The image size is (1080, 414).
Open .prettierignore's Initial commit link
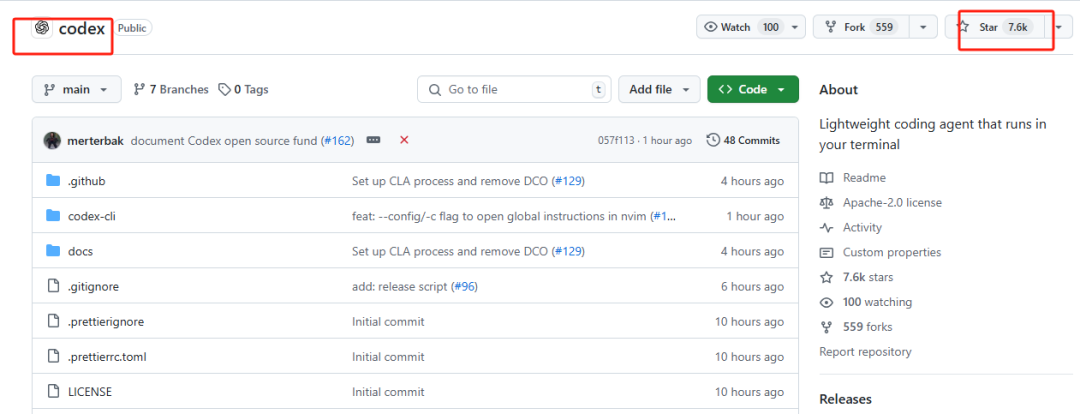(388, 322)
